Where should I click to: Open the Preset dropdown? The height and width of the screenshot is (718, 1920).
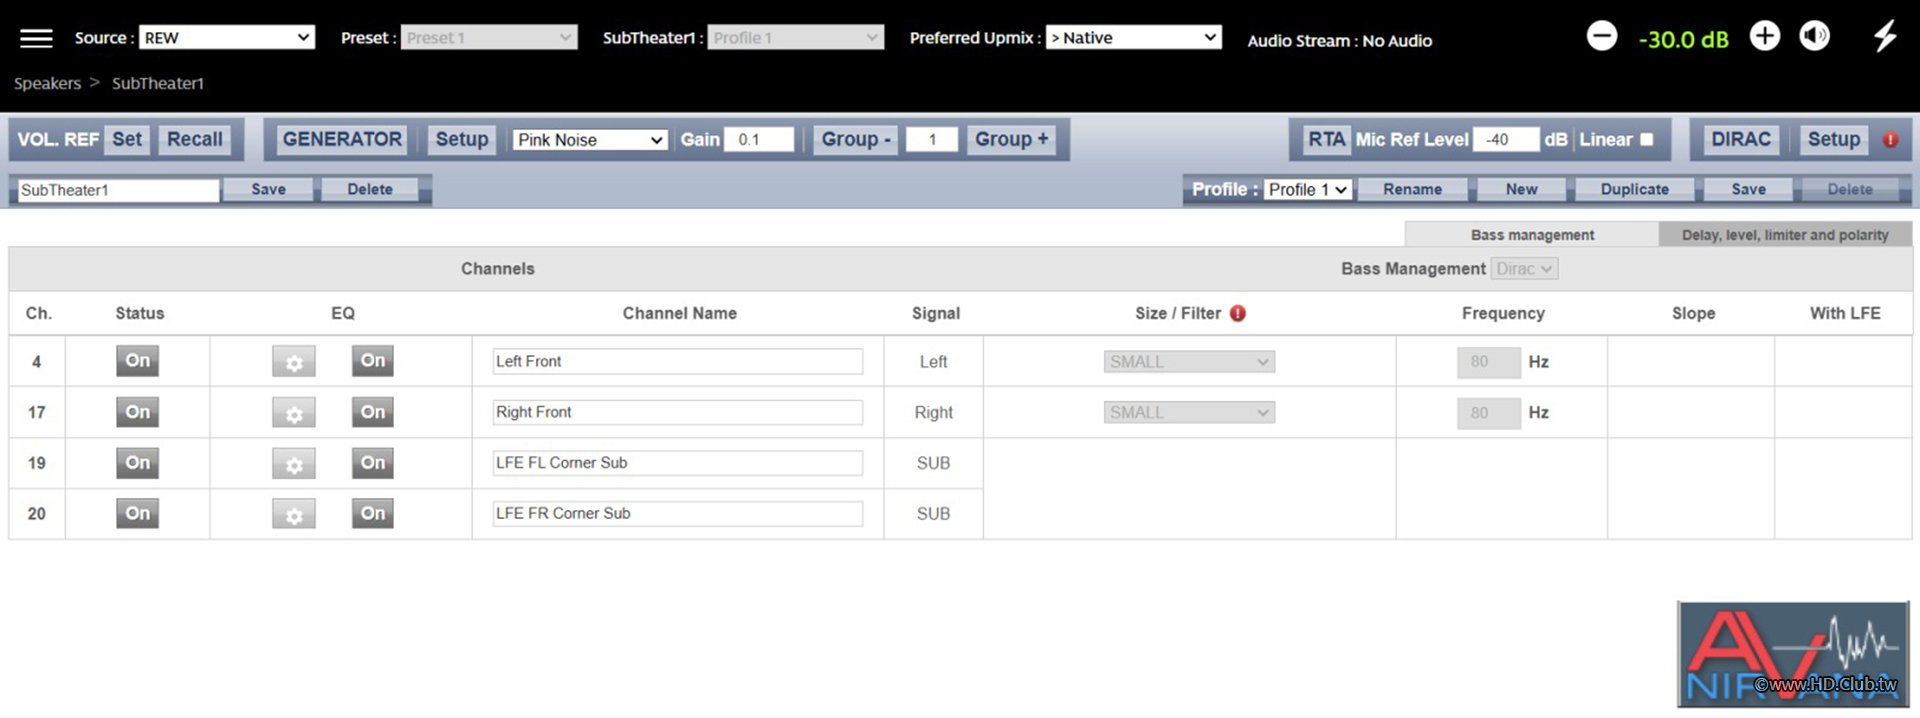pos(489,38)
